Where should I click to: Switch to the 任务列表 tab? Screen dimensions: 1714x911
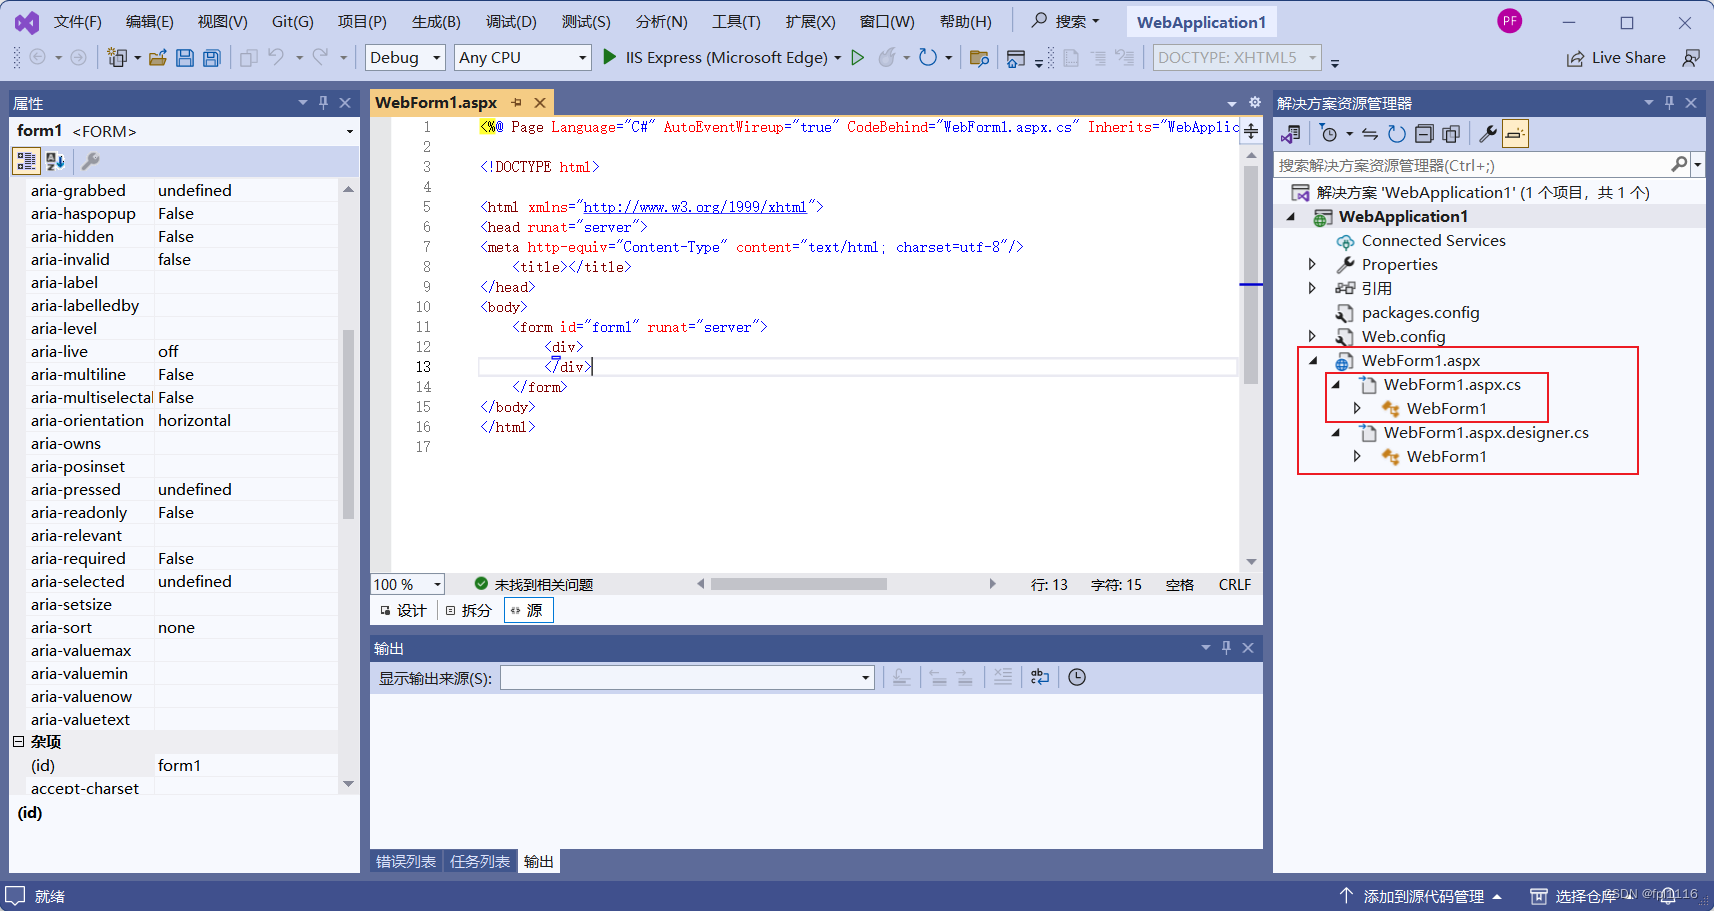tap(479, 862)
